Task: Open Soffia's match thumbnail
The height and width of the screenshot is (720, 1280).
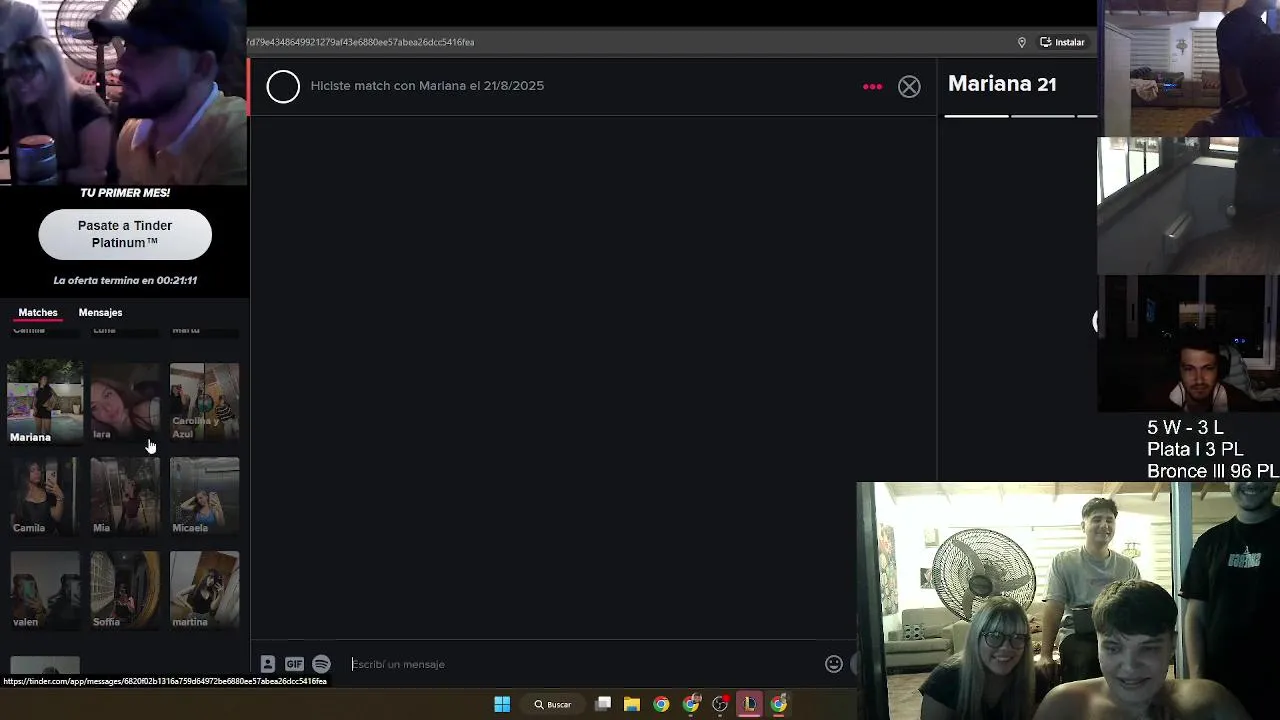Action: 125,590
